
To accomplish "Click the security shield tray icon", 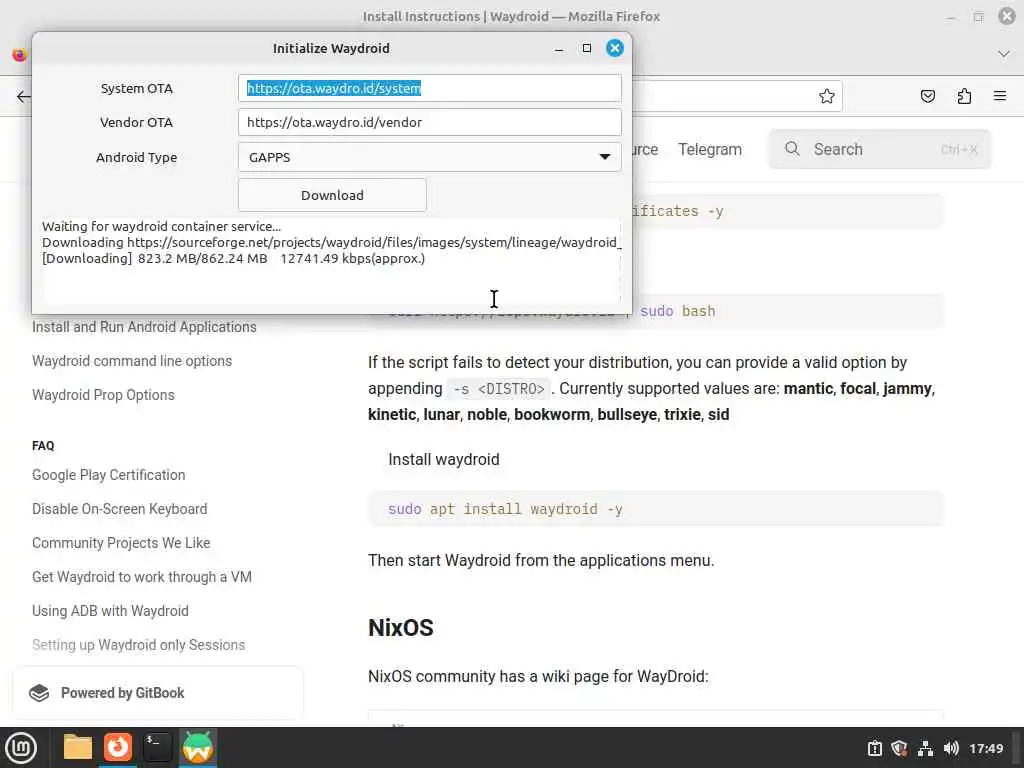I will click(x=899, y=748).
